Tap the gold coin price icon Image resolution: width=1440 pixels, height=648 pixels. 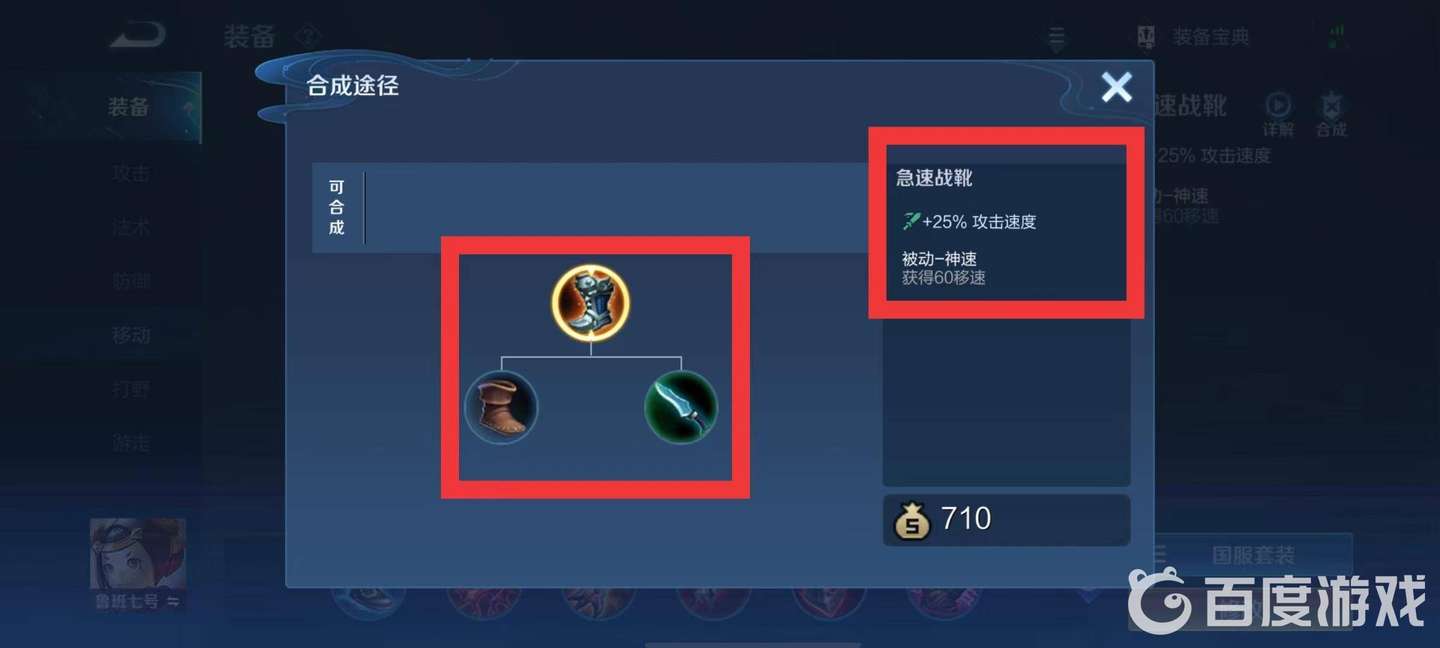point(912,521)
